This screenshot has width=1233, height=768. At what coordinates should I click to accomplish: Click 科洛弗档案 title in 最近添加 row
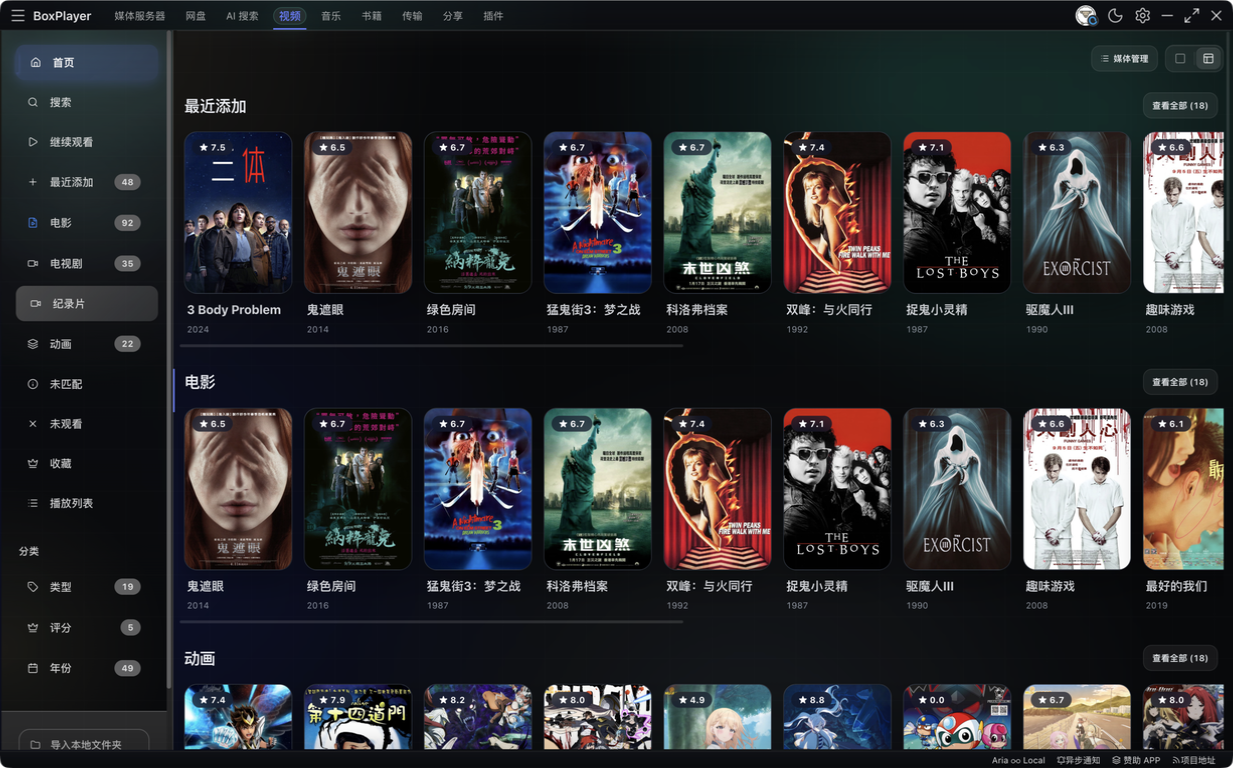tap(697, 310)
